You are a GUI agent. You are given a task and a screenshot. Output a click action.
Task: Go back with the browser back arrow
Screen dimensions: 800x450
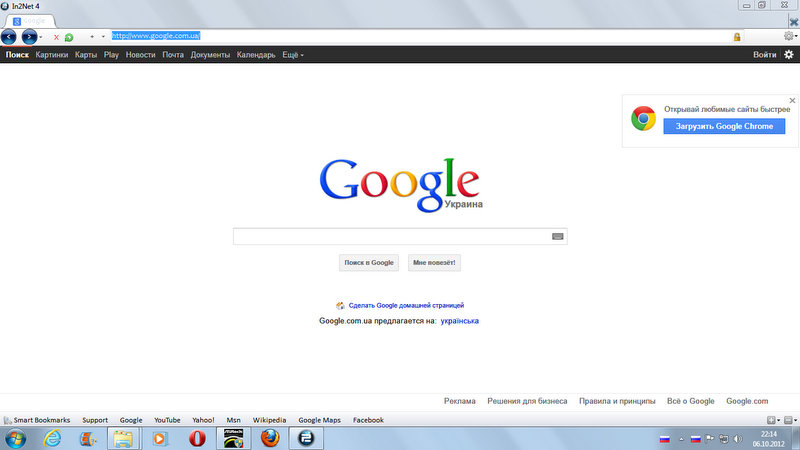(9, 37)
